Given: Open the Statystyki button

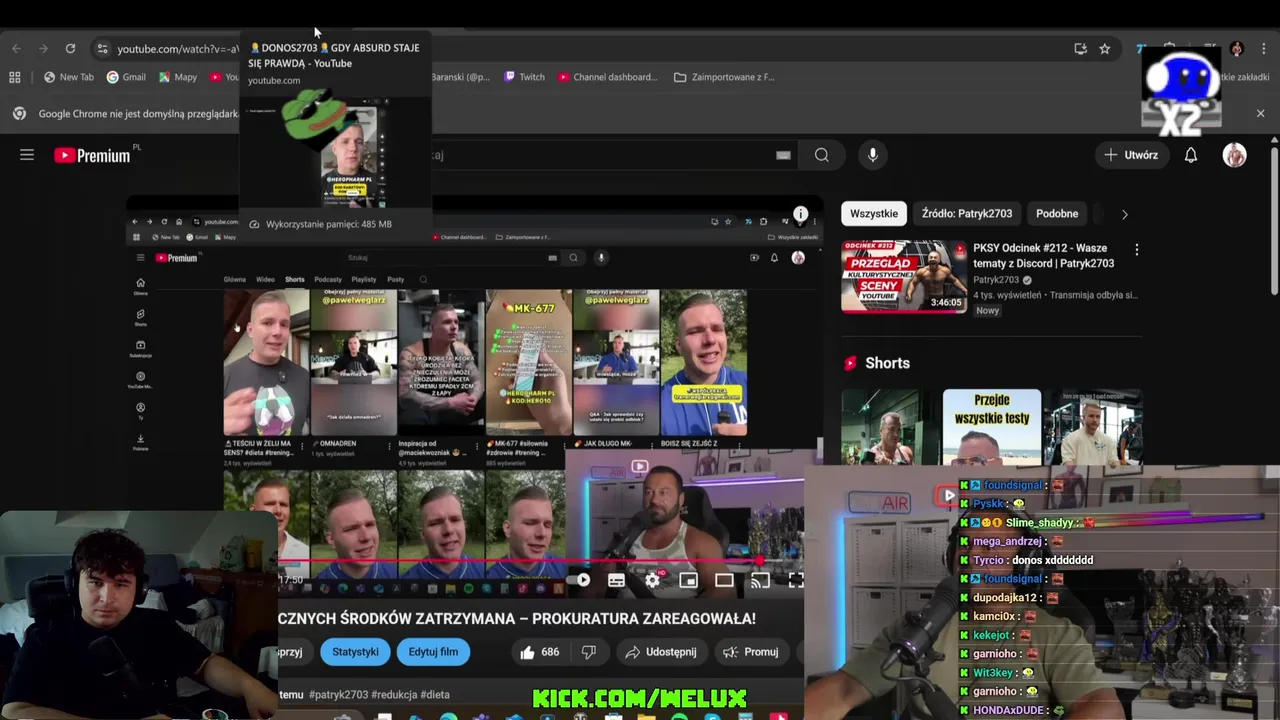Looking at the screenshot, I should 355,652.
